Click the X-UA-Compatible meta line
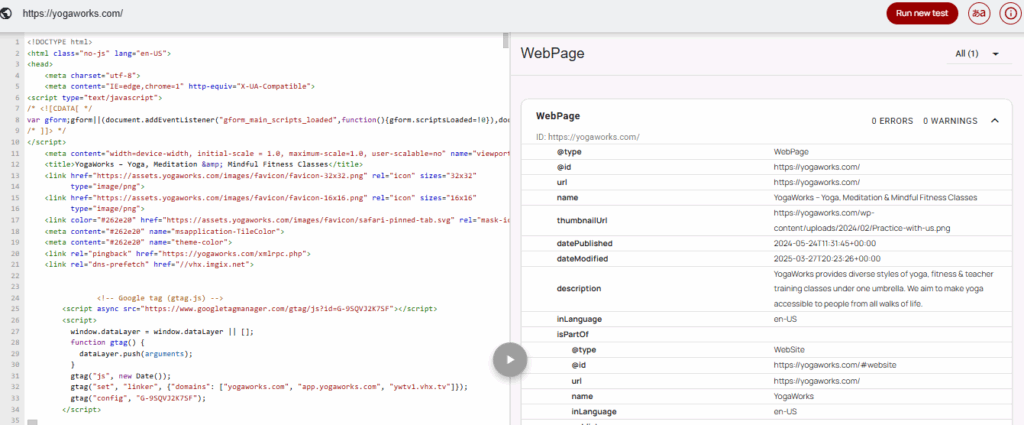The height and width of the screenshot is (425, 1024). (x=181, y=86)
